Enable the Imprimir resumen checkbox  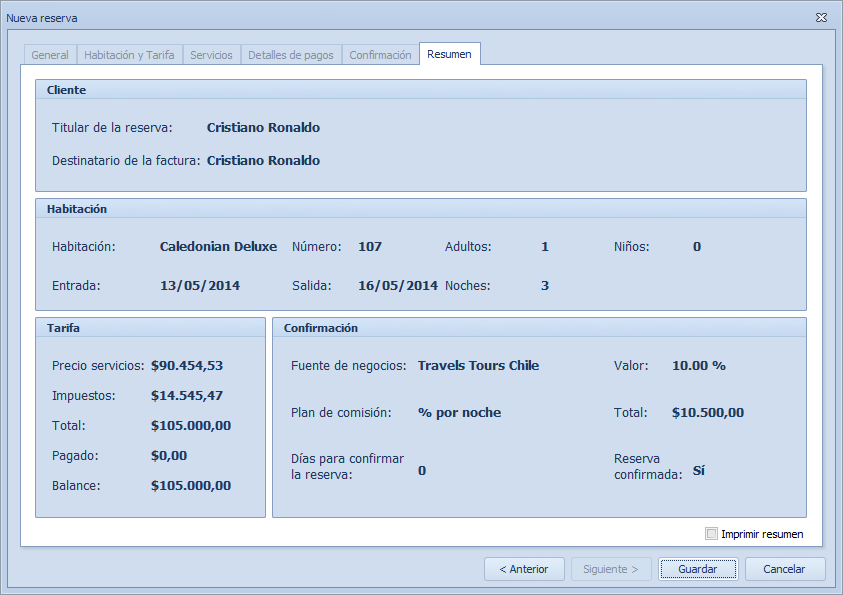pyautogui.click(x=711, y=534)
